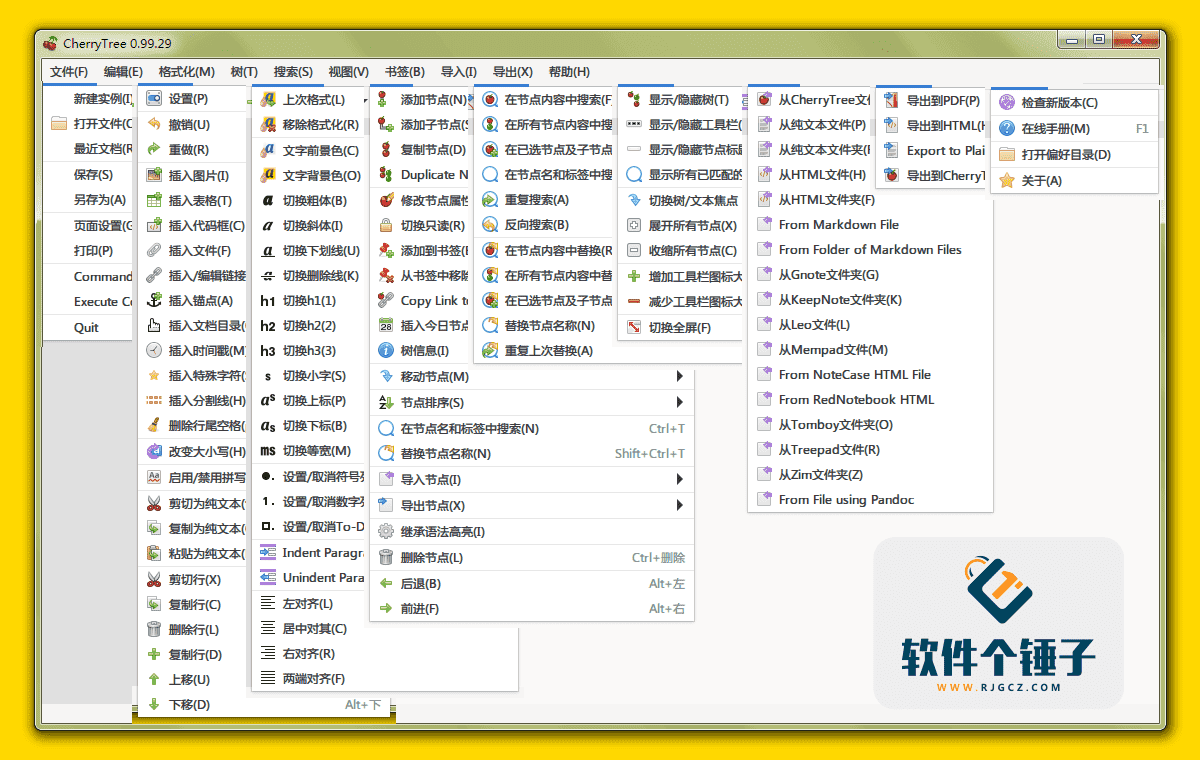Click the insert table icon
The image size is (1200, 760).
click(x=156, y=199)
